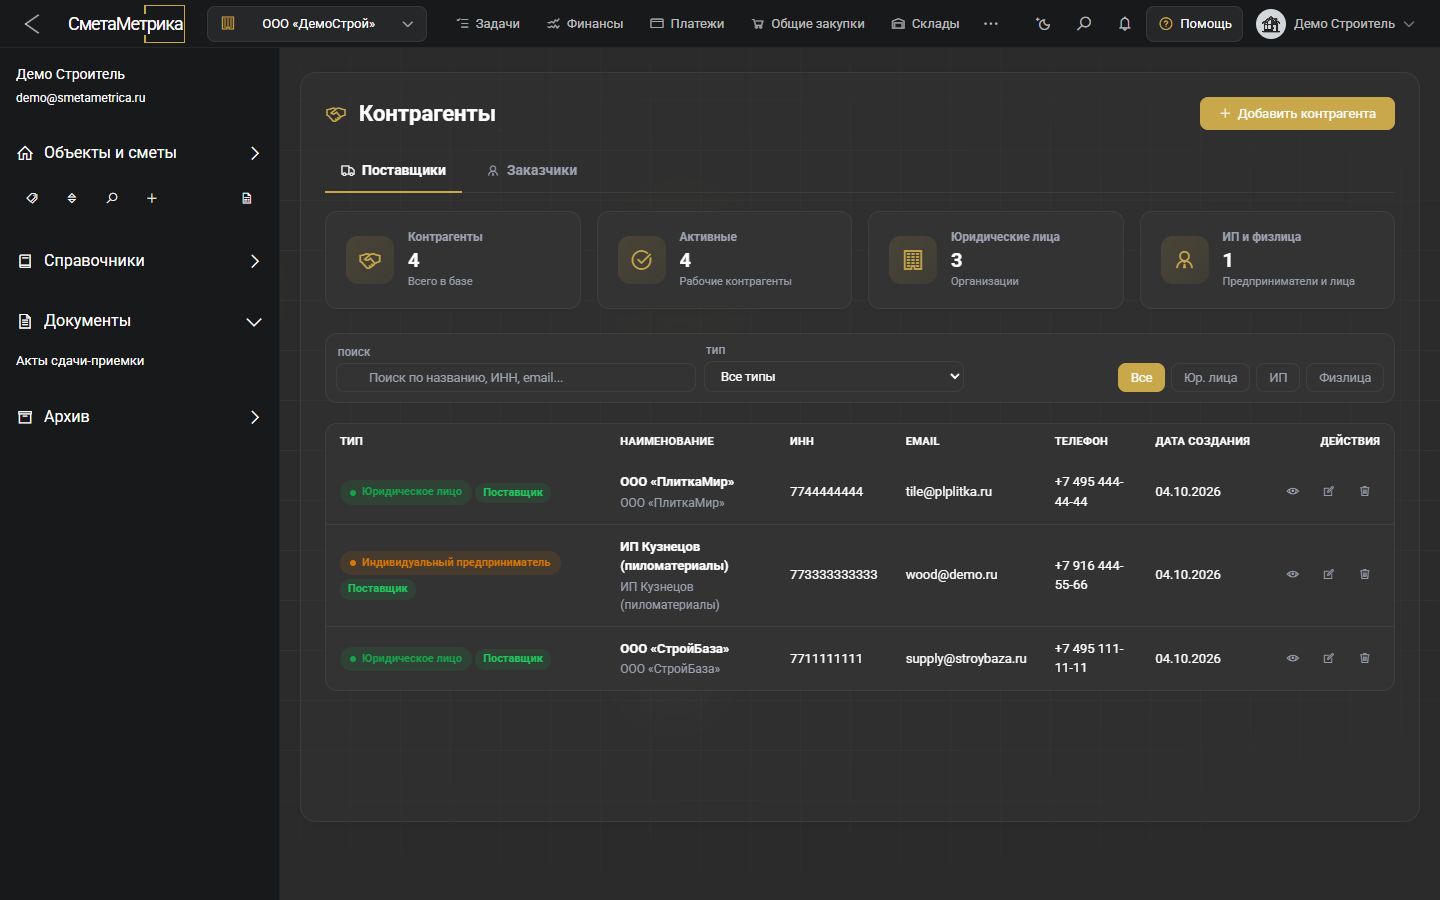Delete the ИП Кузнецов contractor

click(x=1364, y=574)
